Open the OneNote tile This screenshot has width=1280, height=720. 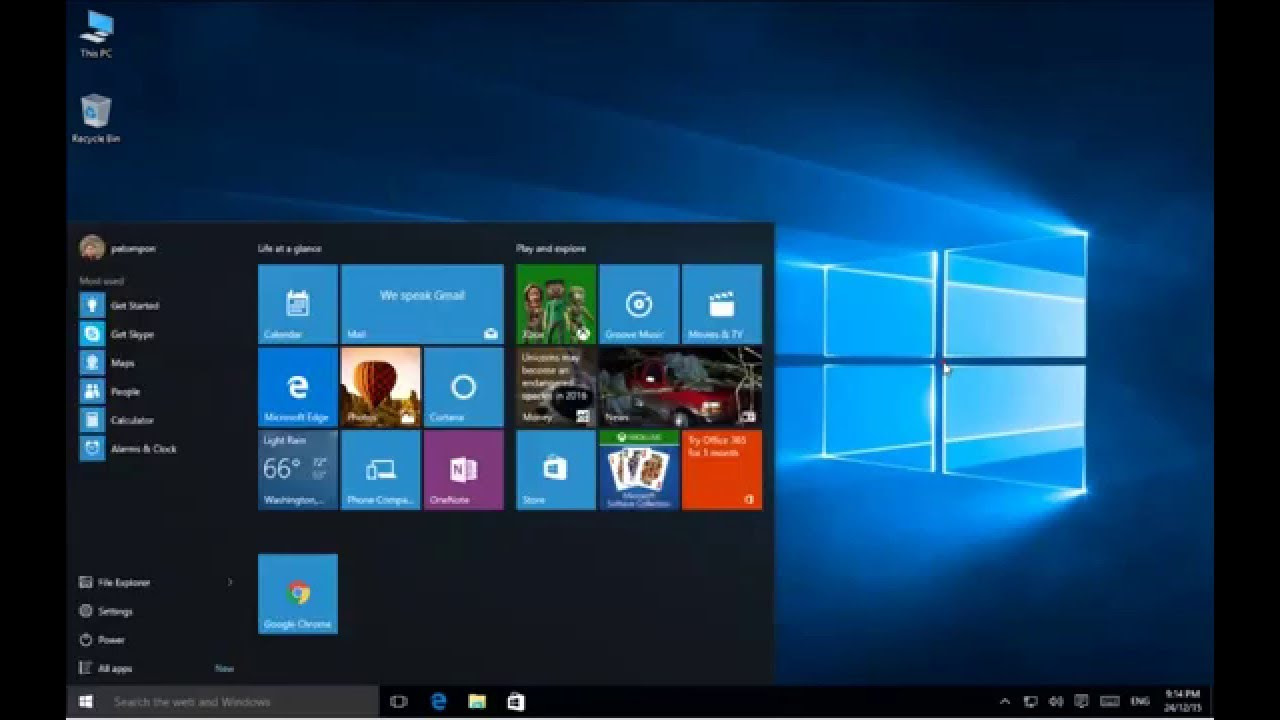click(464, 470)
